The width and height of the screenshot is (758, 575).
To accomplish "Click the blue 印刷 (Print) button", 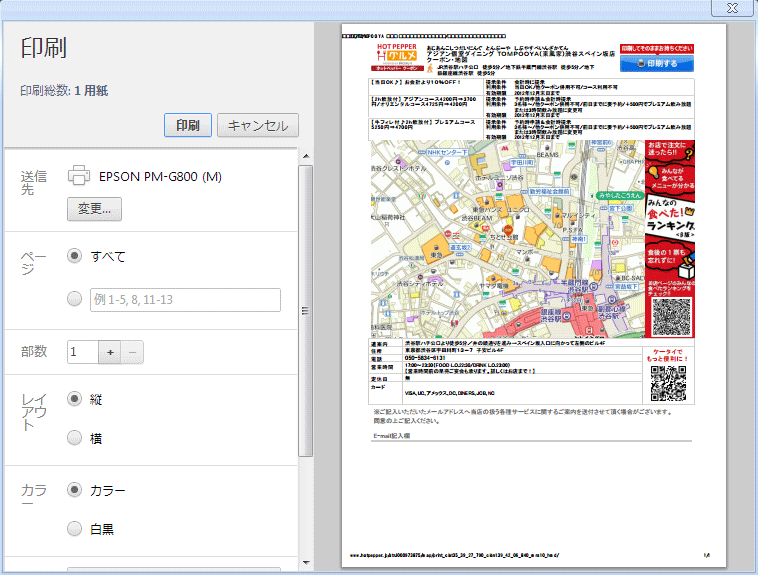I will 188,125.
